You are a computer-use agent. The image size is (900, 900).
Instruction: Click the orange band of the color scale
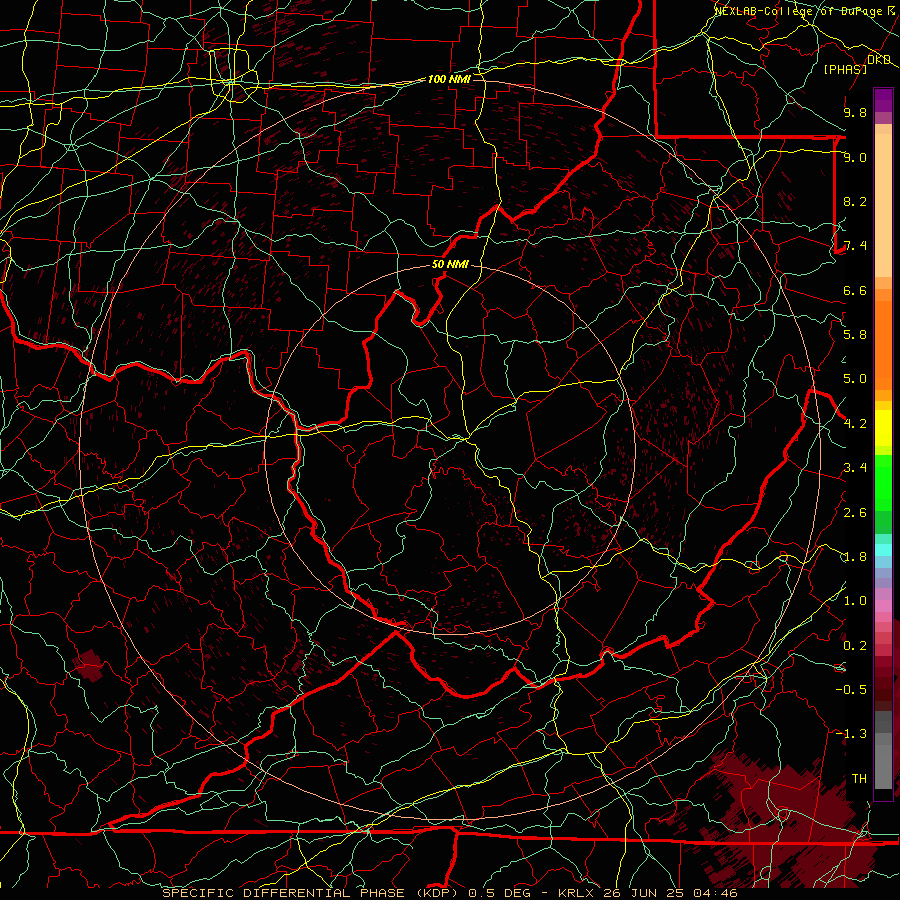click(883, 344)
